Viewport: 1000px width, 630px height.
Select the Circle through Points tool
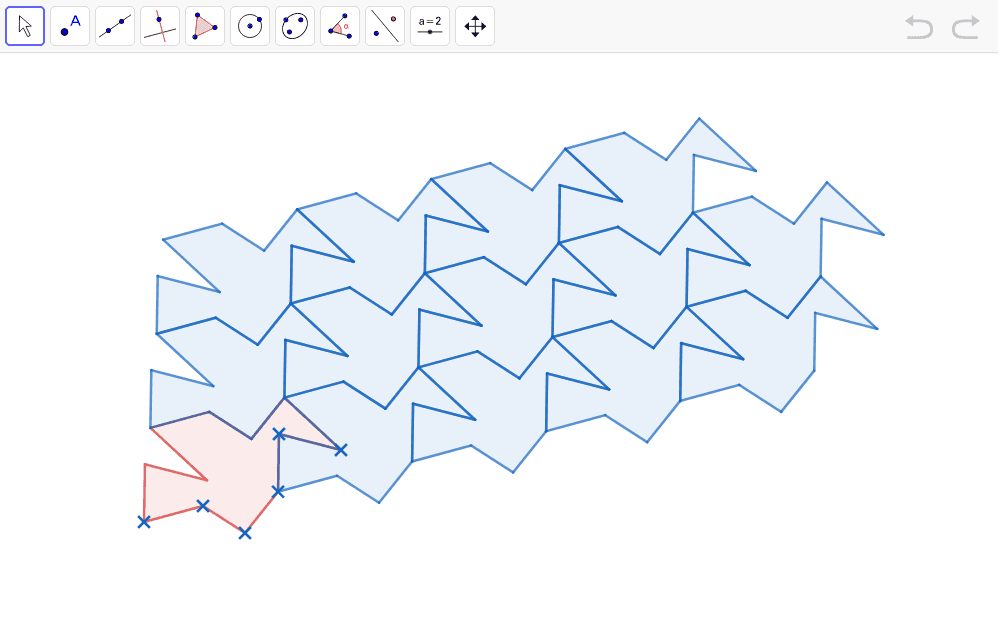point(295,25)
